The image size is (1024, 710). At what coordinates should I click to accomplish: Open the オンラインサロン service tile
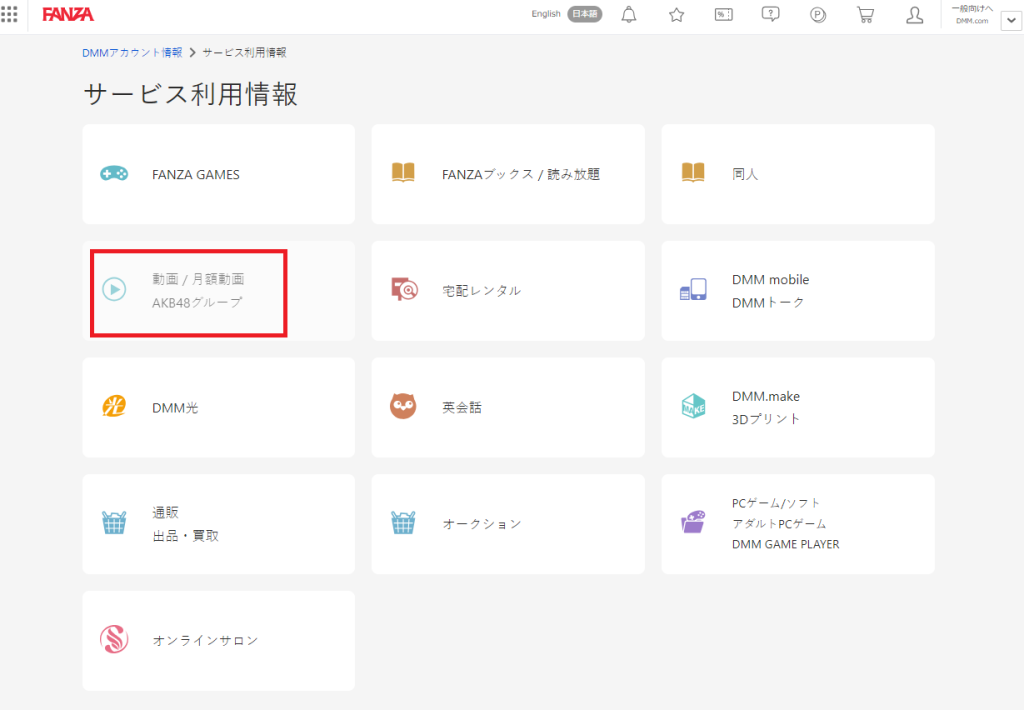tap(218, 640)
